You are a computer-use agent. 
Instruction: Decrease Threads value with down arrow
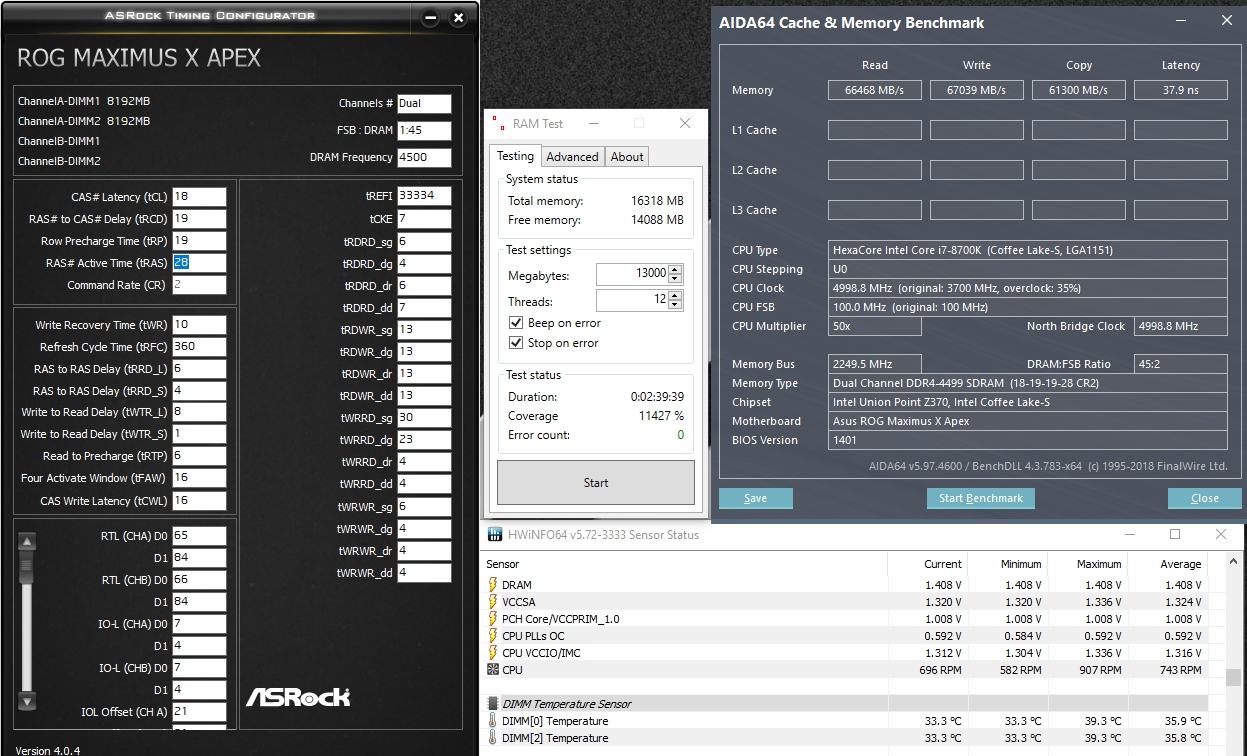coord(675,305)
